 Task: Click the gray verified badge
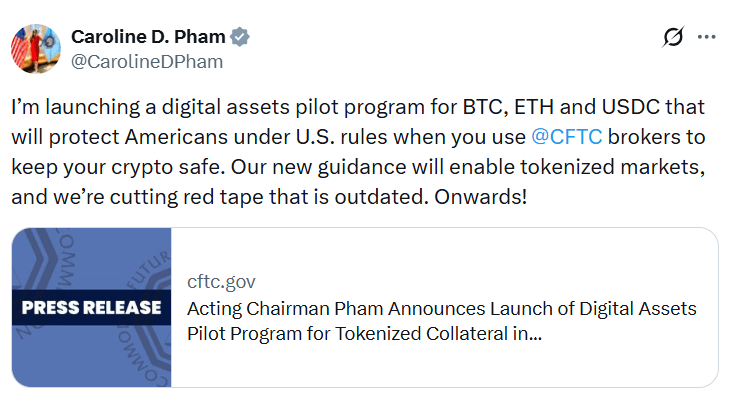tap(240, 37)
